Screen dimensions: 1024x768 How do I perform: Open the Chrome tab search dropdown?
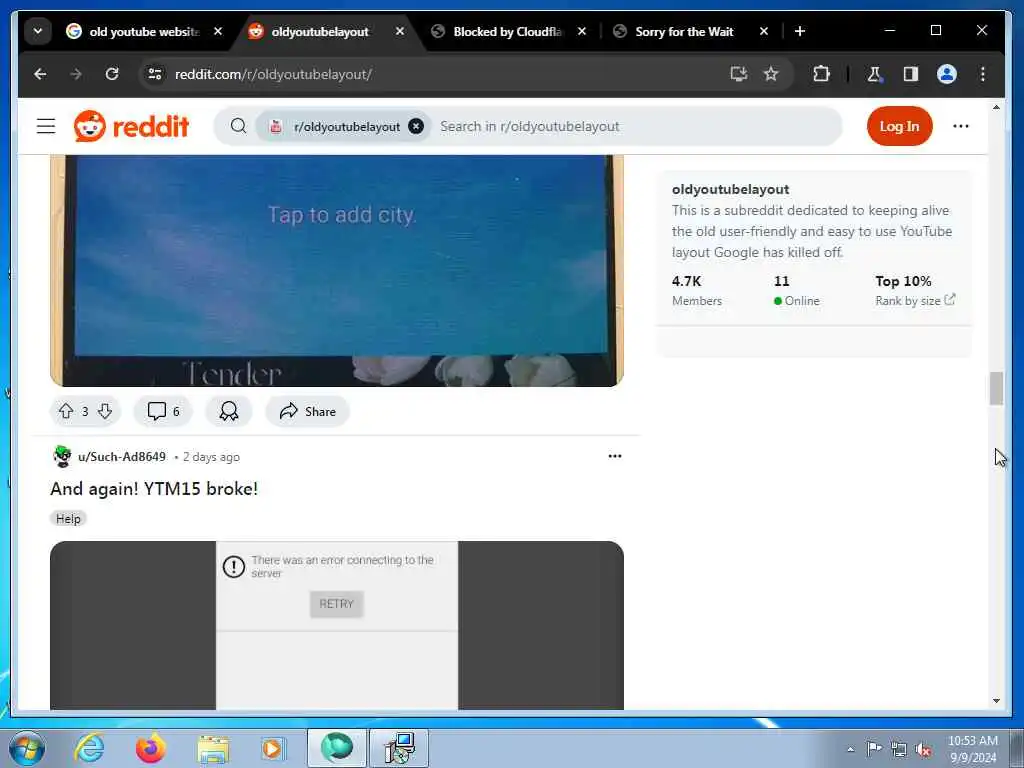[x=38, y=31]
